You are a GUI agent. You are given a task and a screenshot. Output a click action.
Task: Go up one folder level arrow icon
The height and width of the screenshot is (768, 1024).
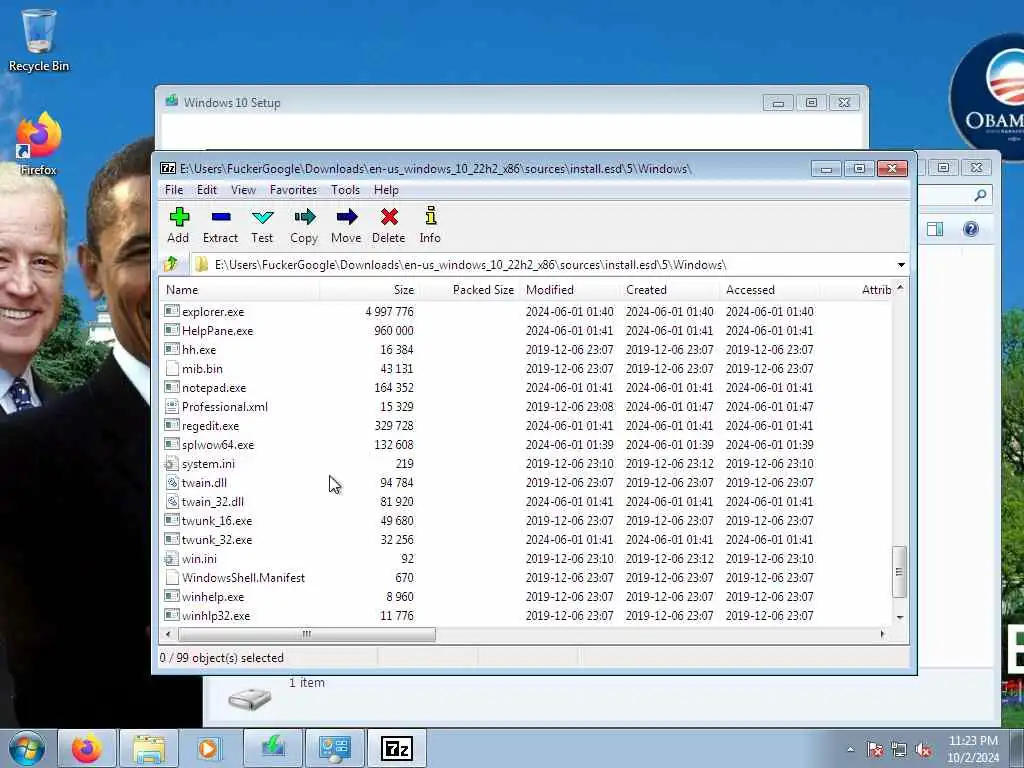point(171,264)
